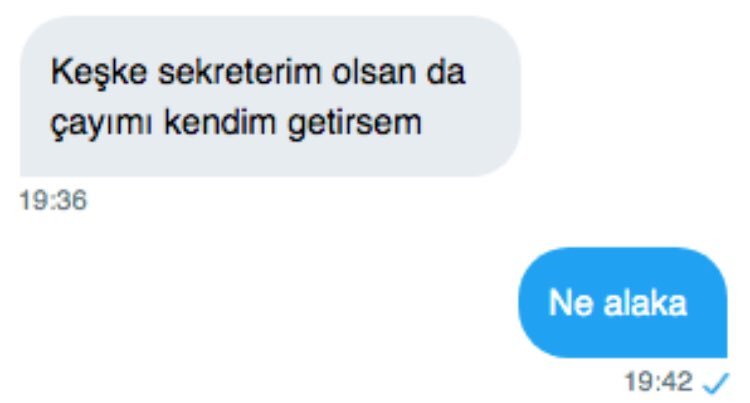This screenshot has height=403, width=750.
Task: Click the hour digits of the 19:36 timestamp
Action: pyautogui.click(x=33, y=200)
